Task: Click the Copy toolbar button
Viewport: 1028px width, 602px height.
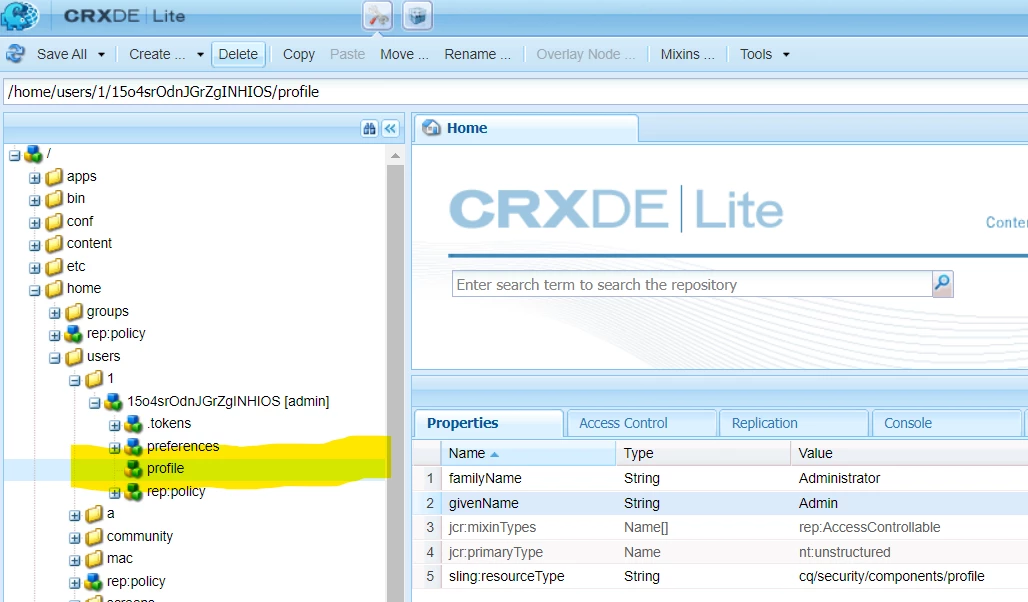Action: [x=299, y=54]
